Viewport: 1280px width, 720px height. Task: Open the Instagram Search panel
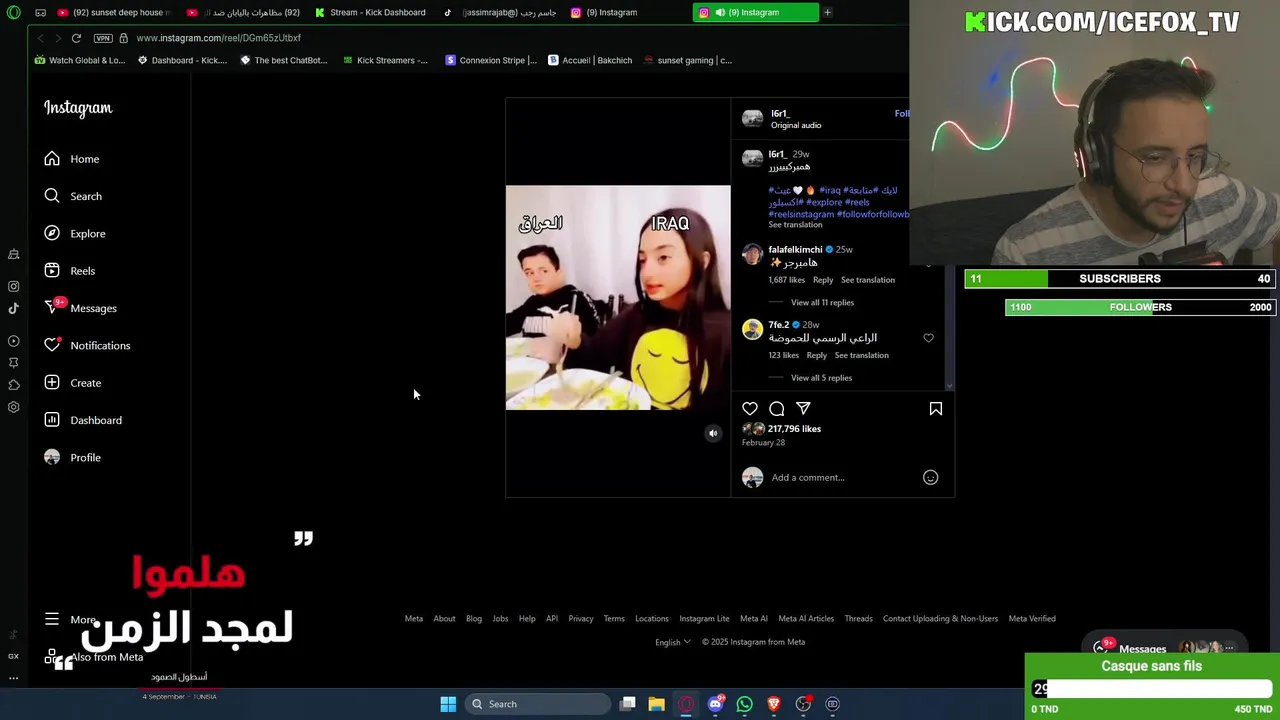point(73,196)
